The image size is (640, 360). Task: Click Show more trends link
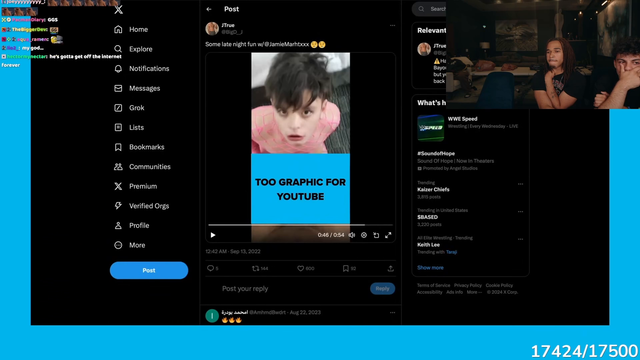point(430,268)
